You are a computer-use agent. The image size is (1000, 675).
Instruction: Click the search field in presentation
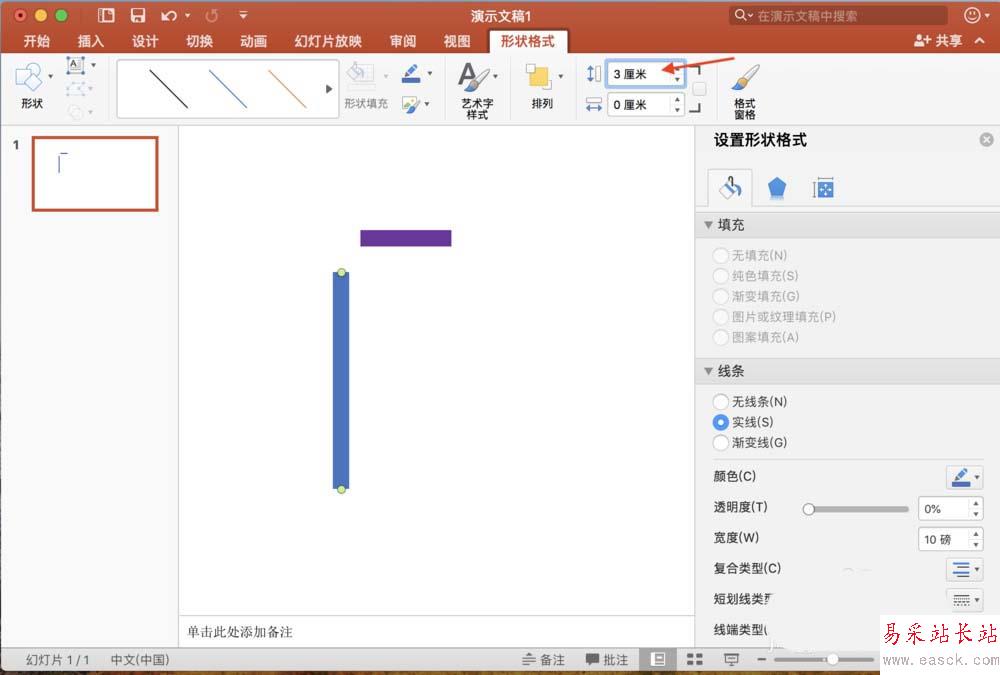tap(838, 15)
